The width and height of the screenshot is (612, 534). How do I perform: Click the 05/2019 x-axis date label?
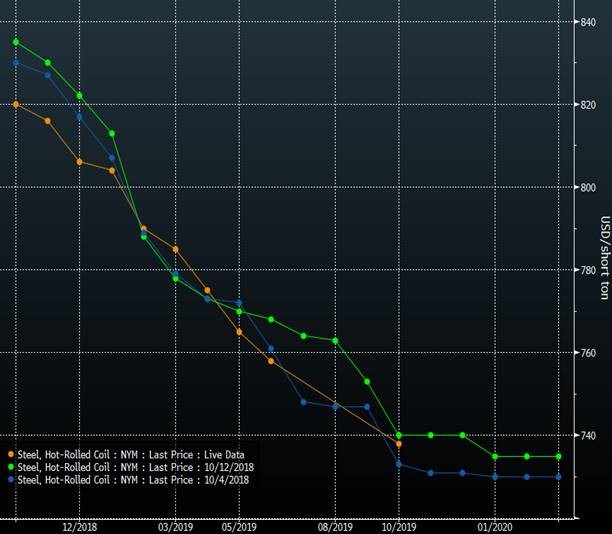tap(239, 526)
